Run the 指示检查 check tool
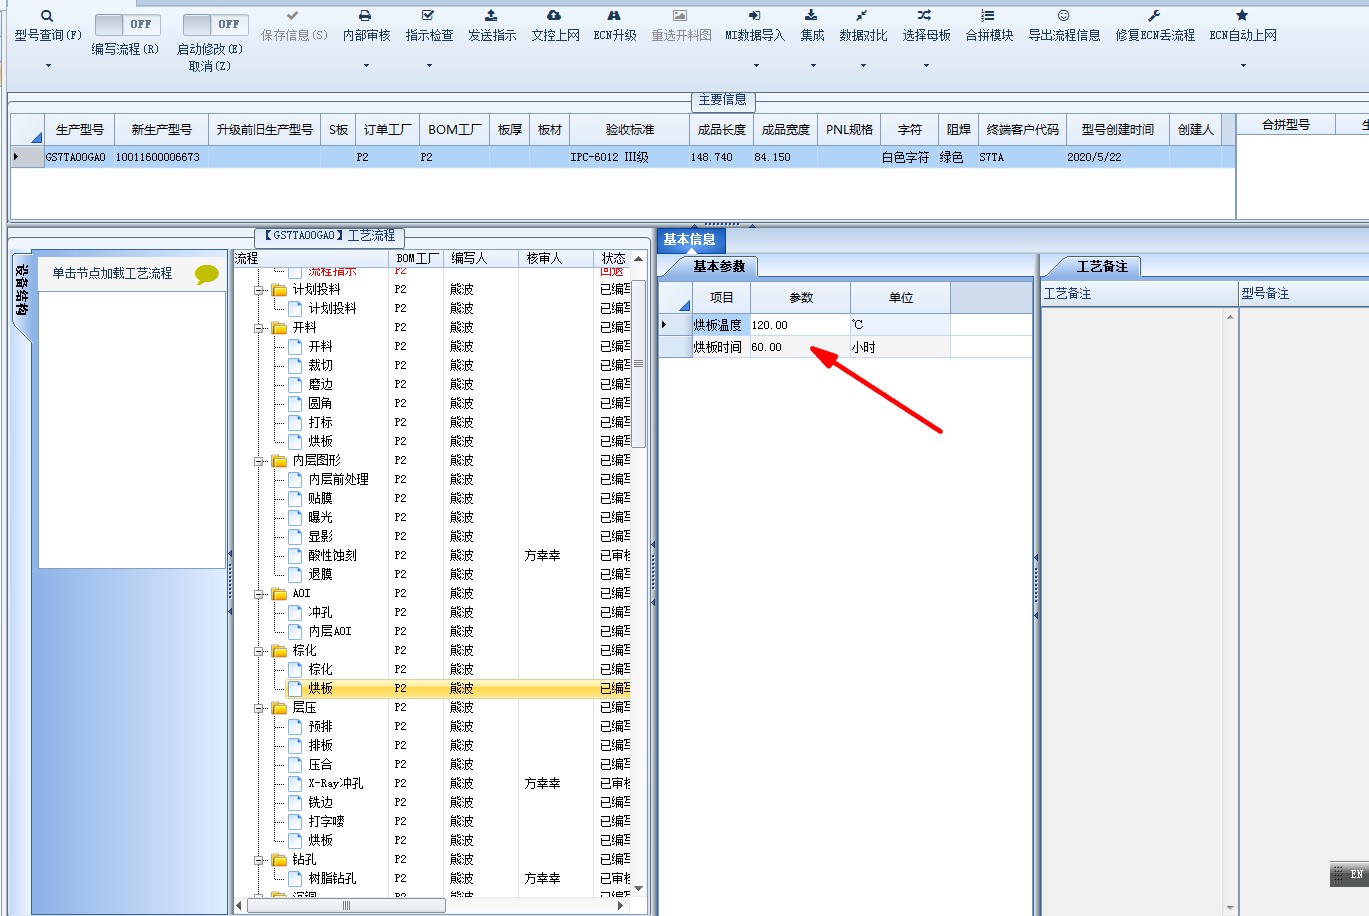This screenshot has height=916, width=1369. click(429, 27)
